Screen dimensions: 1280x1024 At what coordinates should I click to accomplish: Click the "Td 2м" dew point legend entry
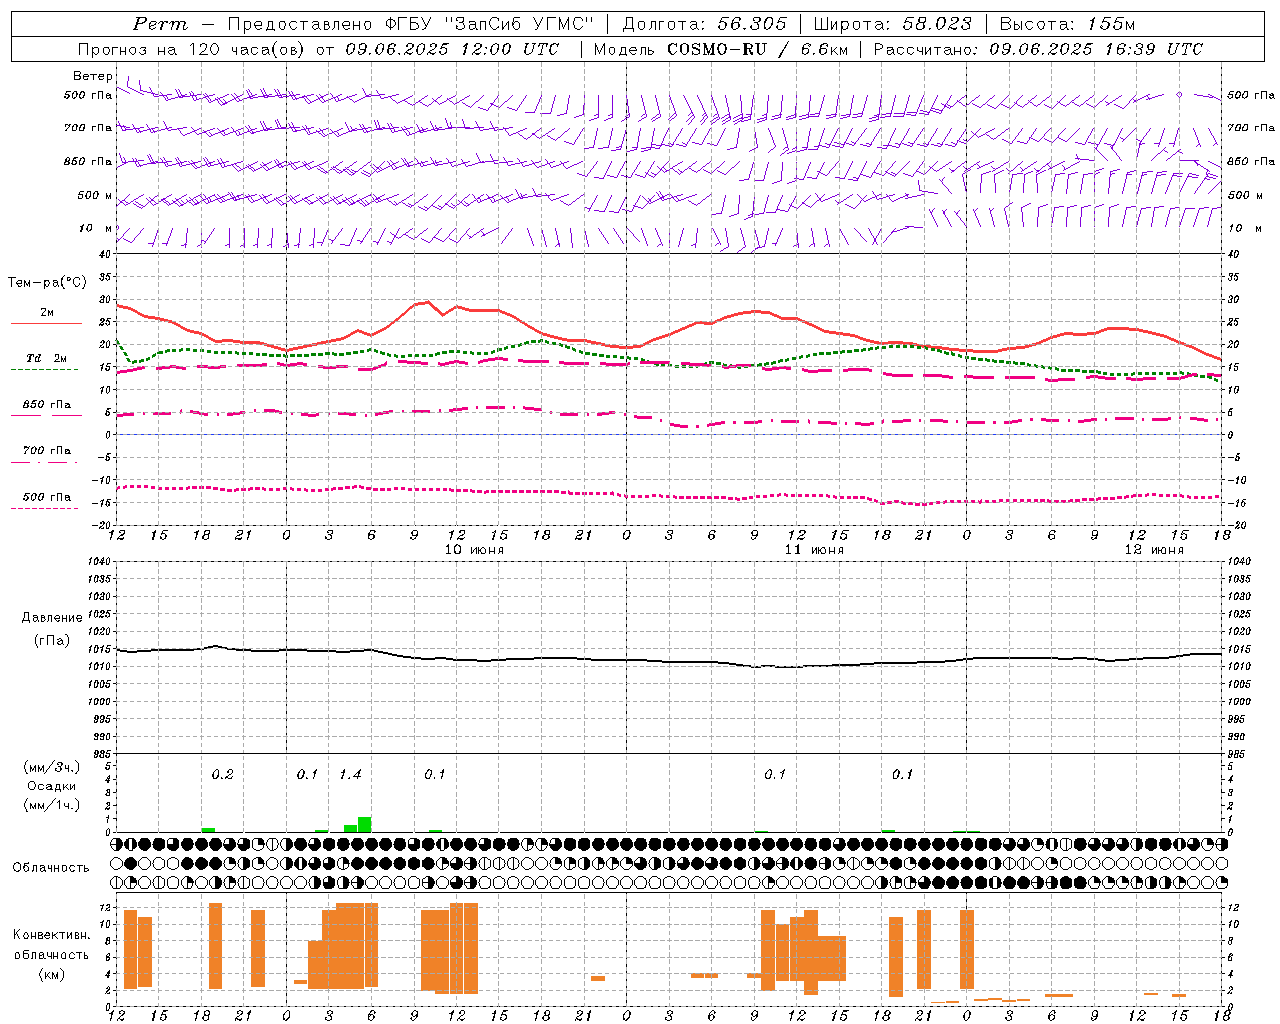(x=46, y=358)
